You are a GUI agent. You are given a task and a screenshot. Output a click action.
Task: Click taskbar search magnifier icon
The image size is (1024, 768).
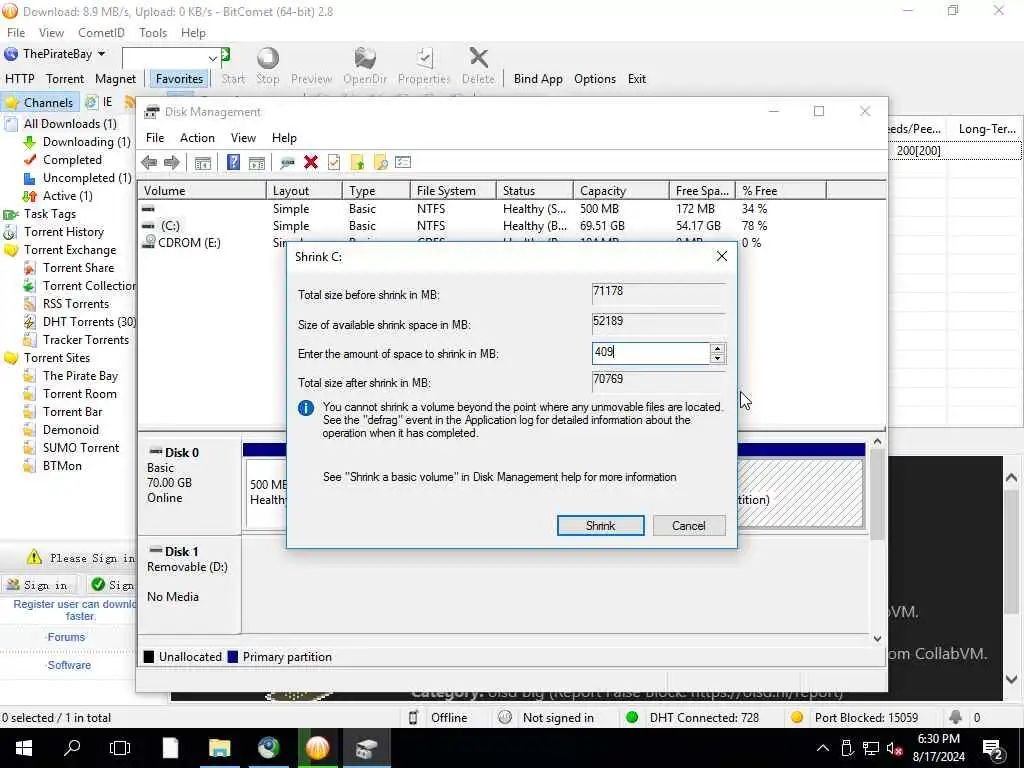point(72,748)
